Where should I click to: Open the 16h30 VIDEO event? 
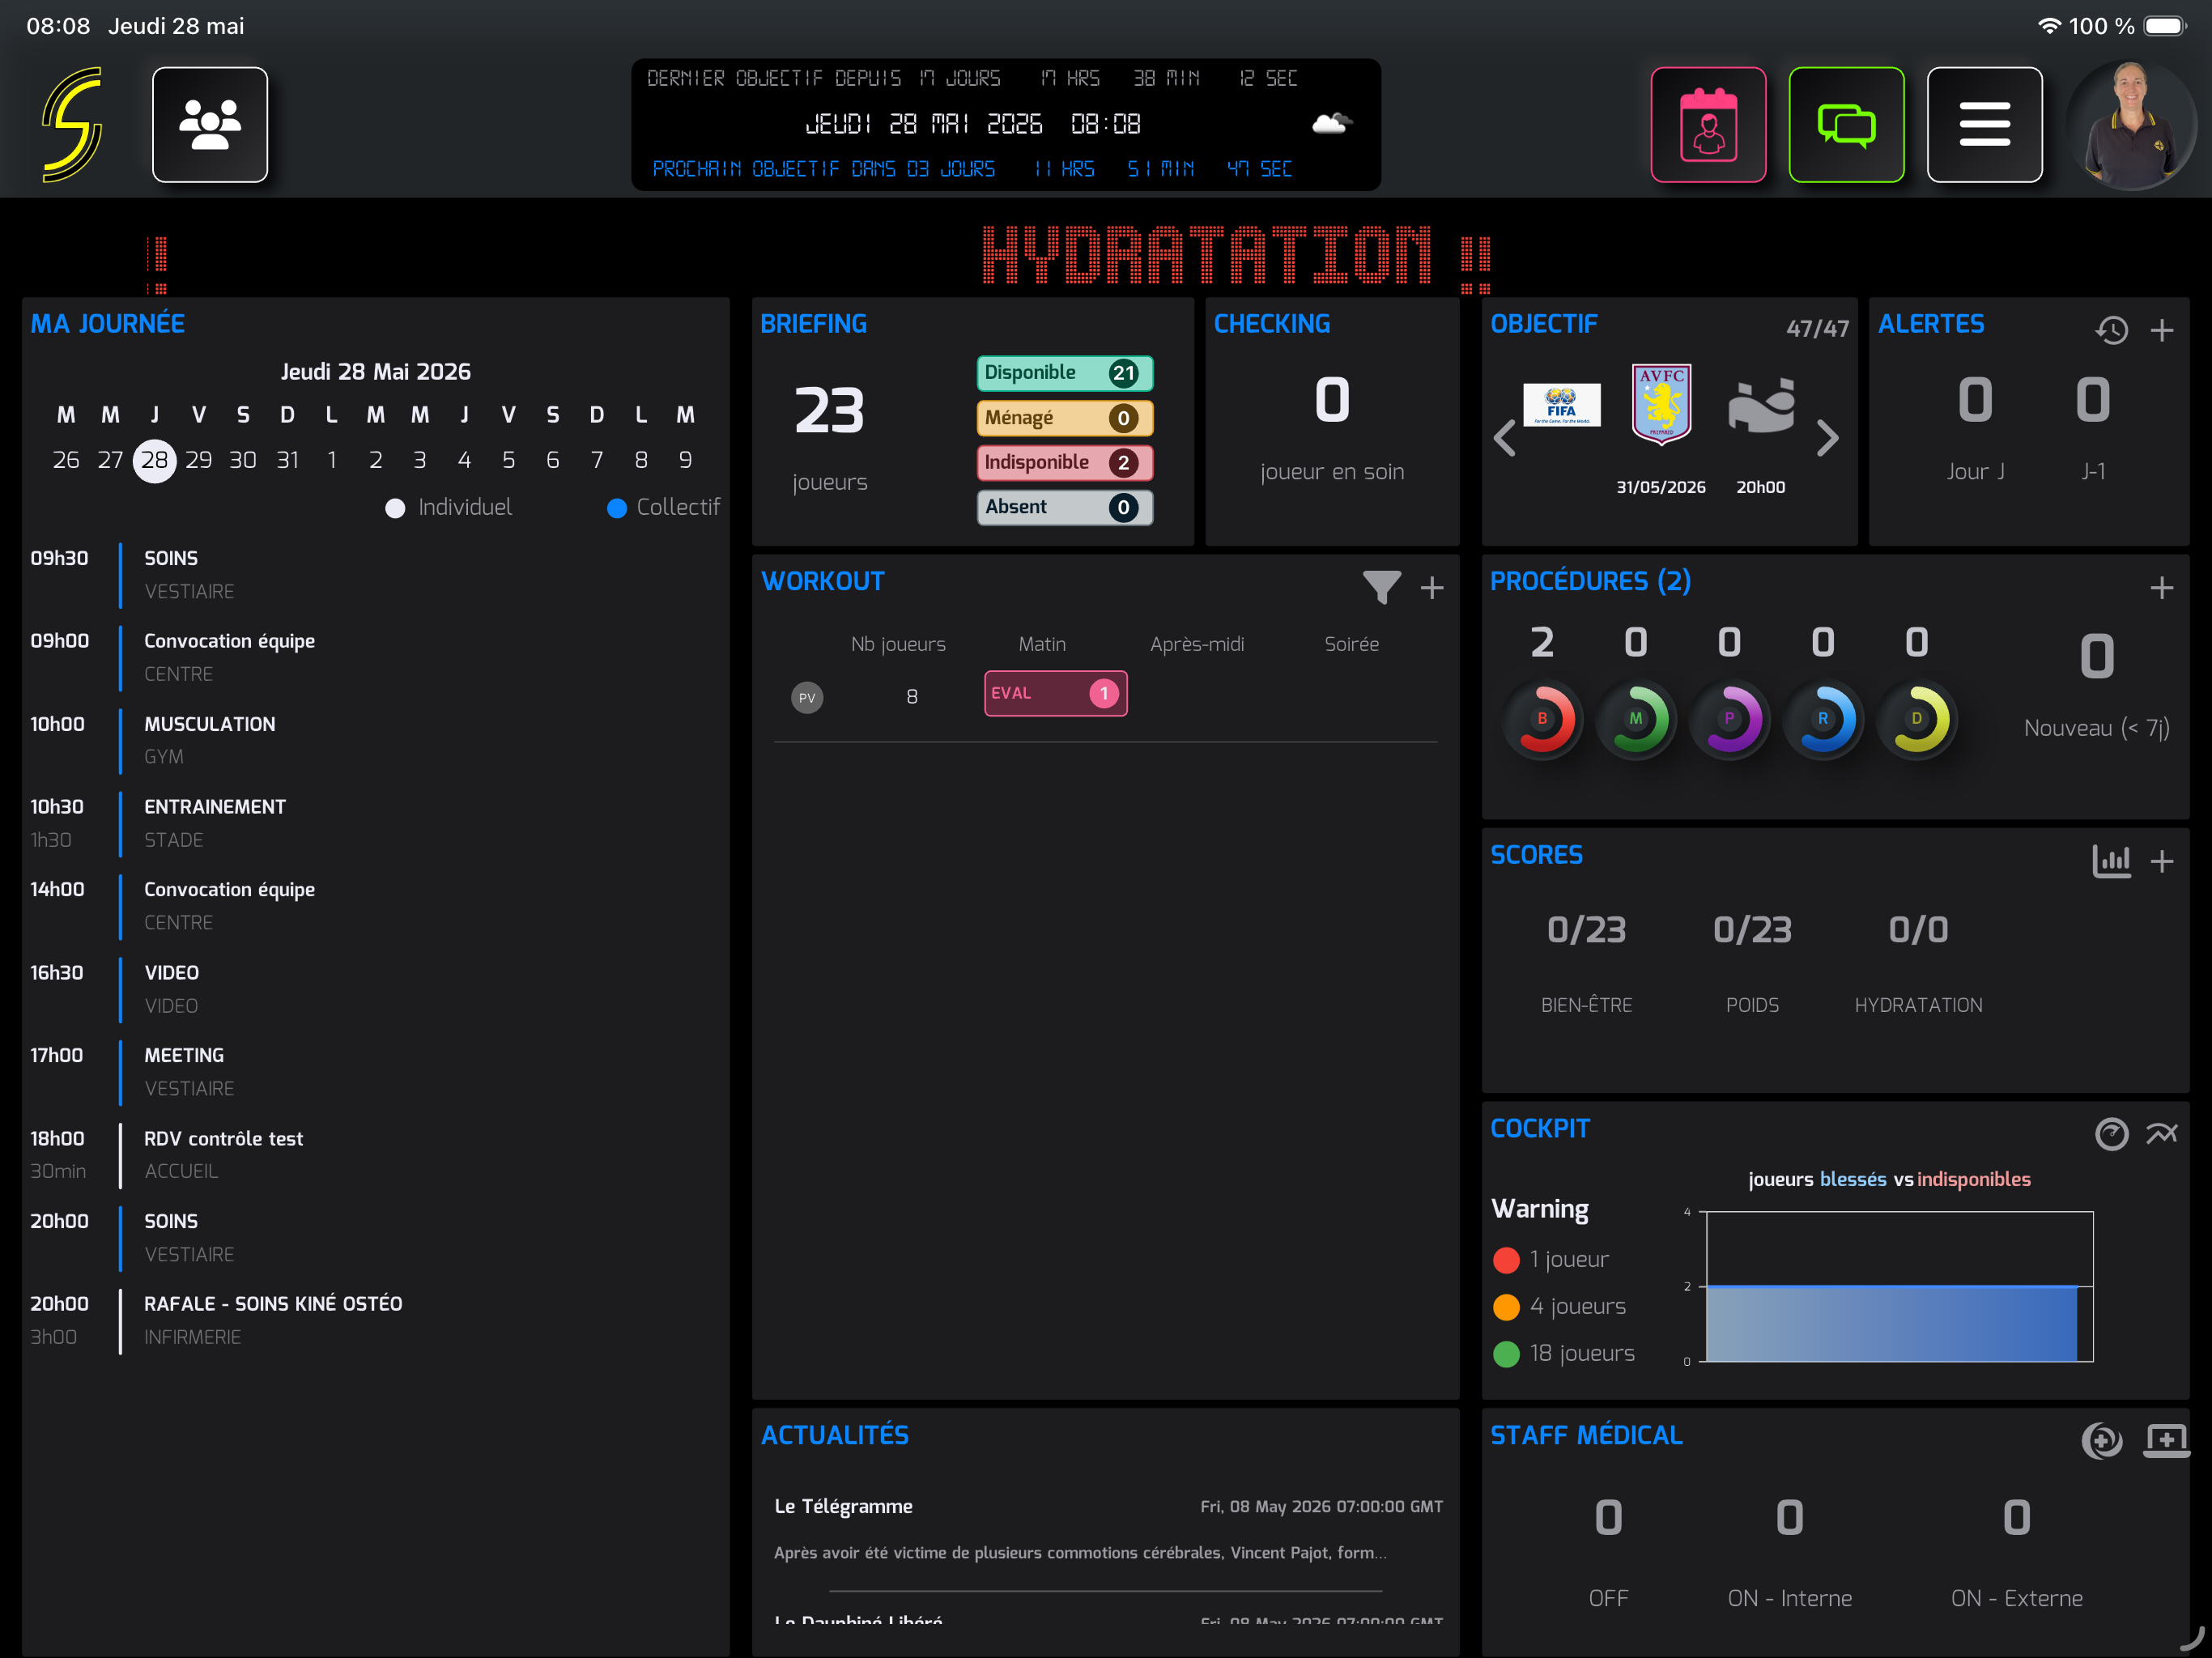pyautogui.click(x=375, y=989)
